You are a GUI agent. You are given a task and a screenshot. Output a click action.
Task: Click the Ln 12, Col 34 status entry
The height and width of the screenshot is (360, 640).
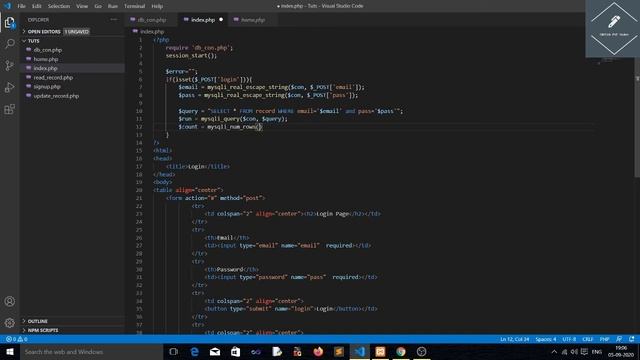(x=514, y=339)
